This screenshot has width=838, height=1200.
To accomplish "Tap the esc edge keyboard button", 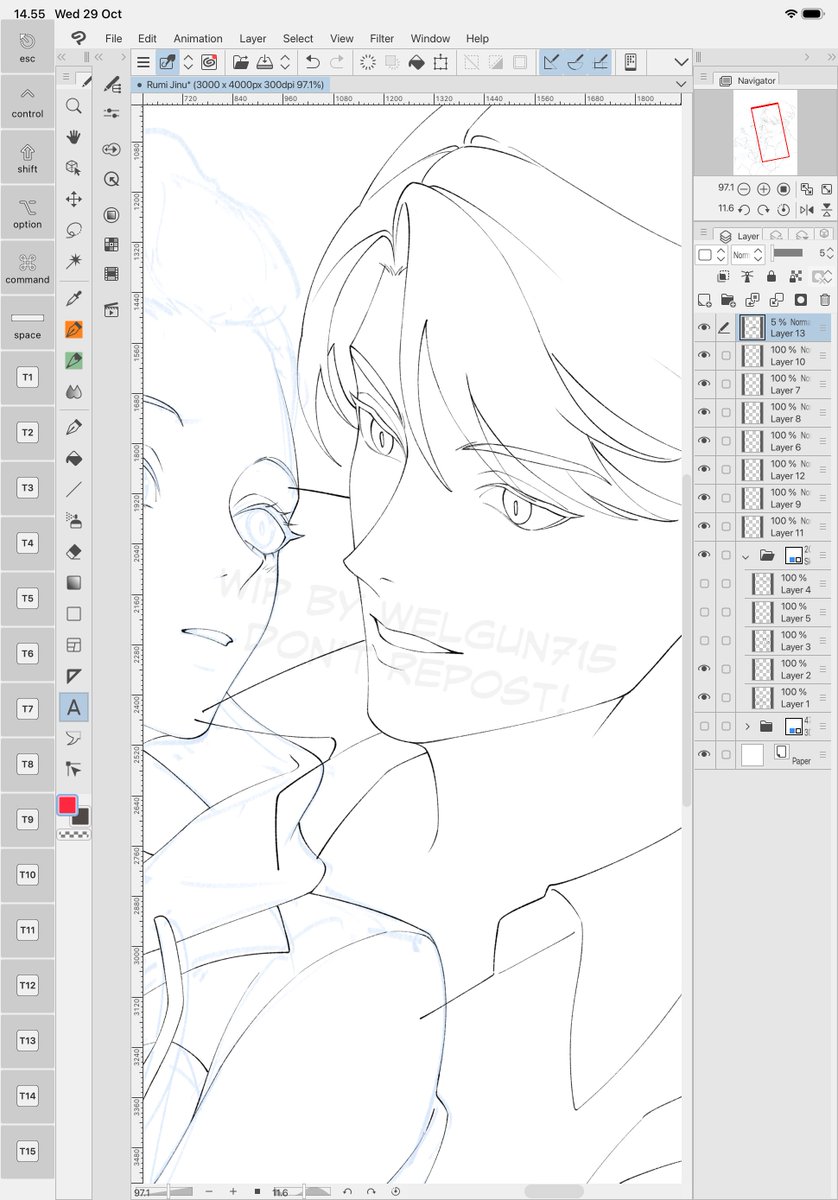I will tap(27, 46).
